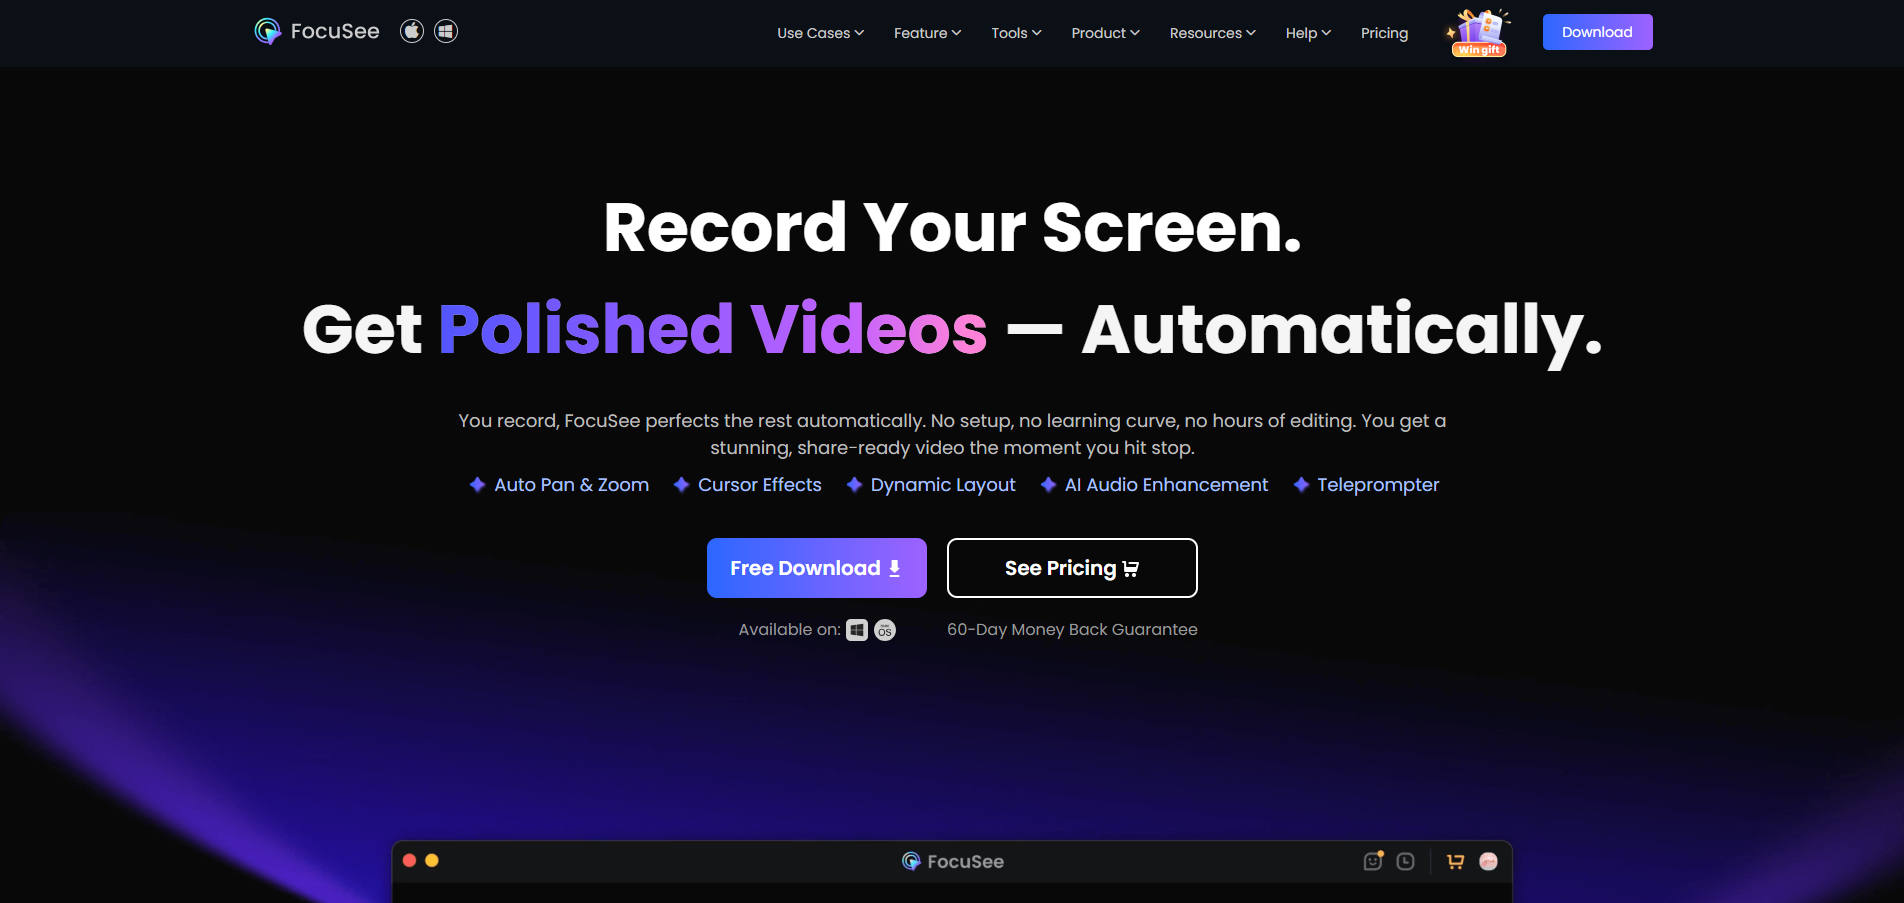
Task: Click the Polished Videos gradient text
Action: [713, 329]
